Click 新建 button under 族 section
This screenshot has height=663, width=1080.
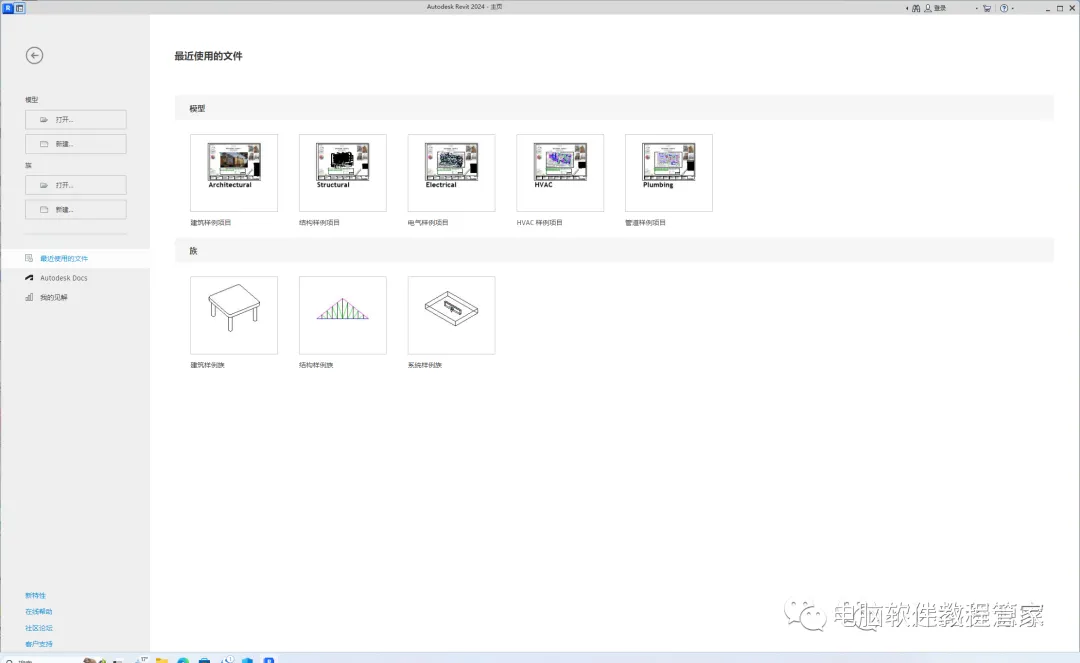[76, 209]
